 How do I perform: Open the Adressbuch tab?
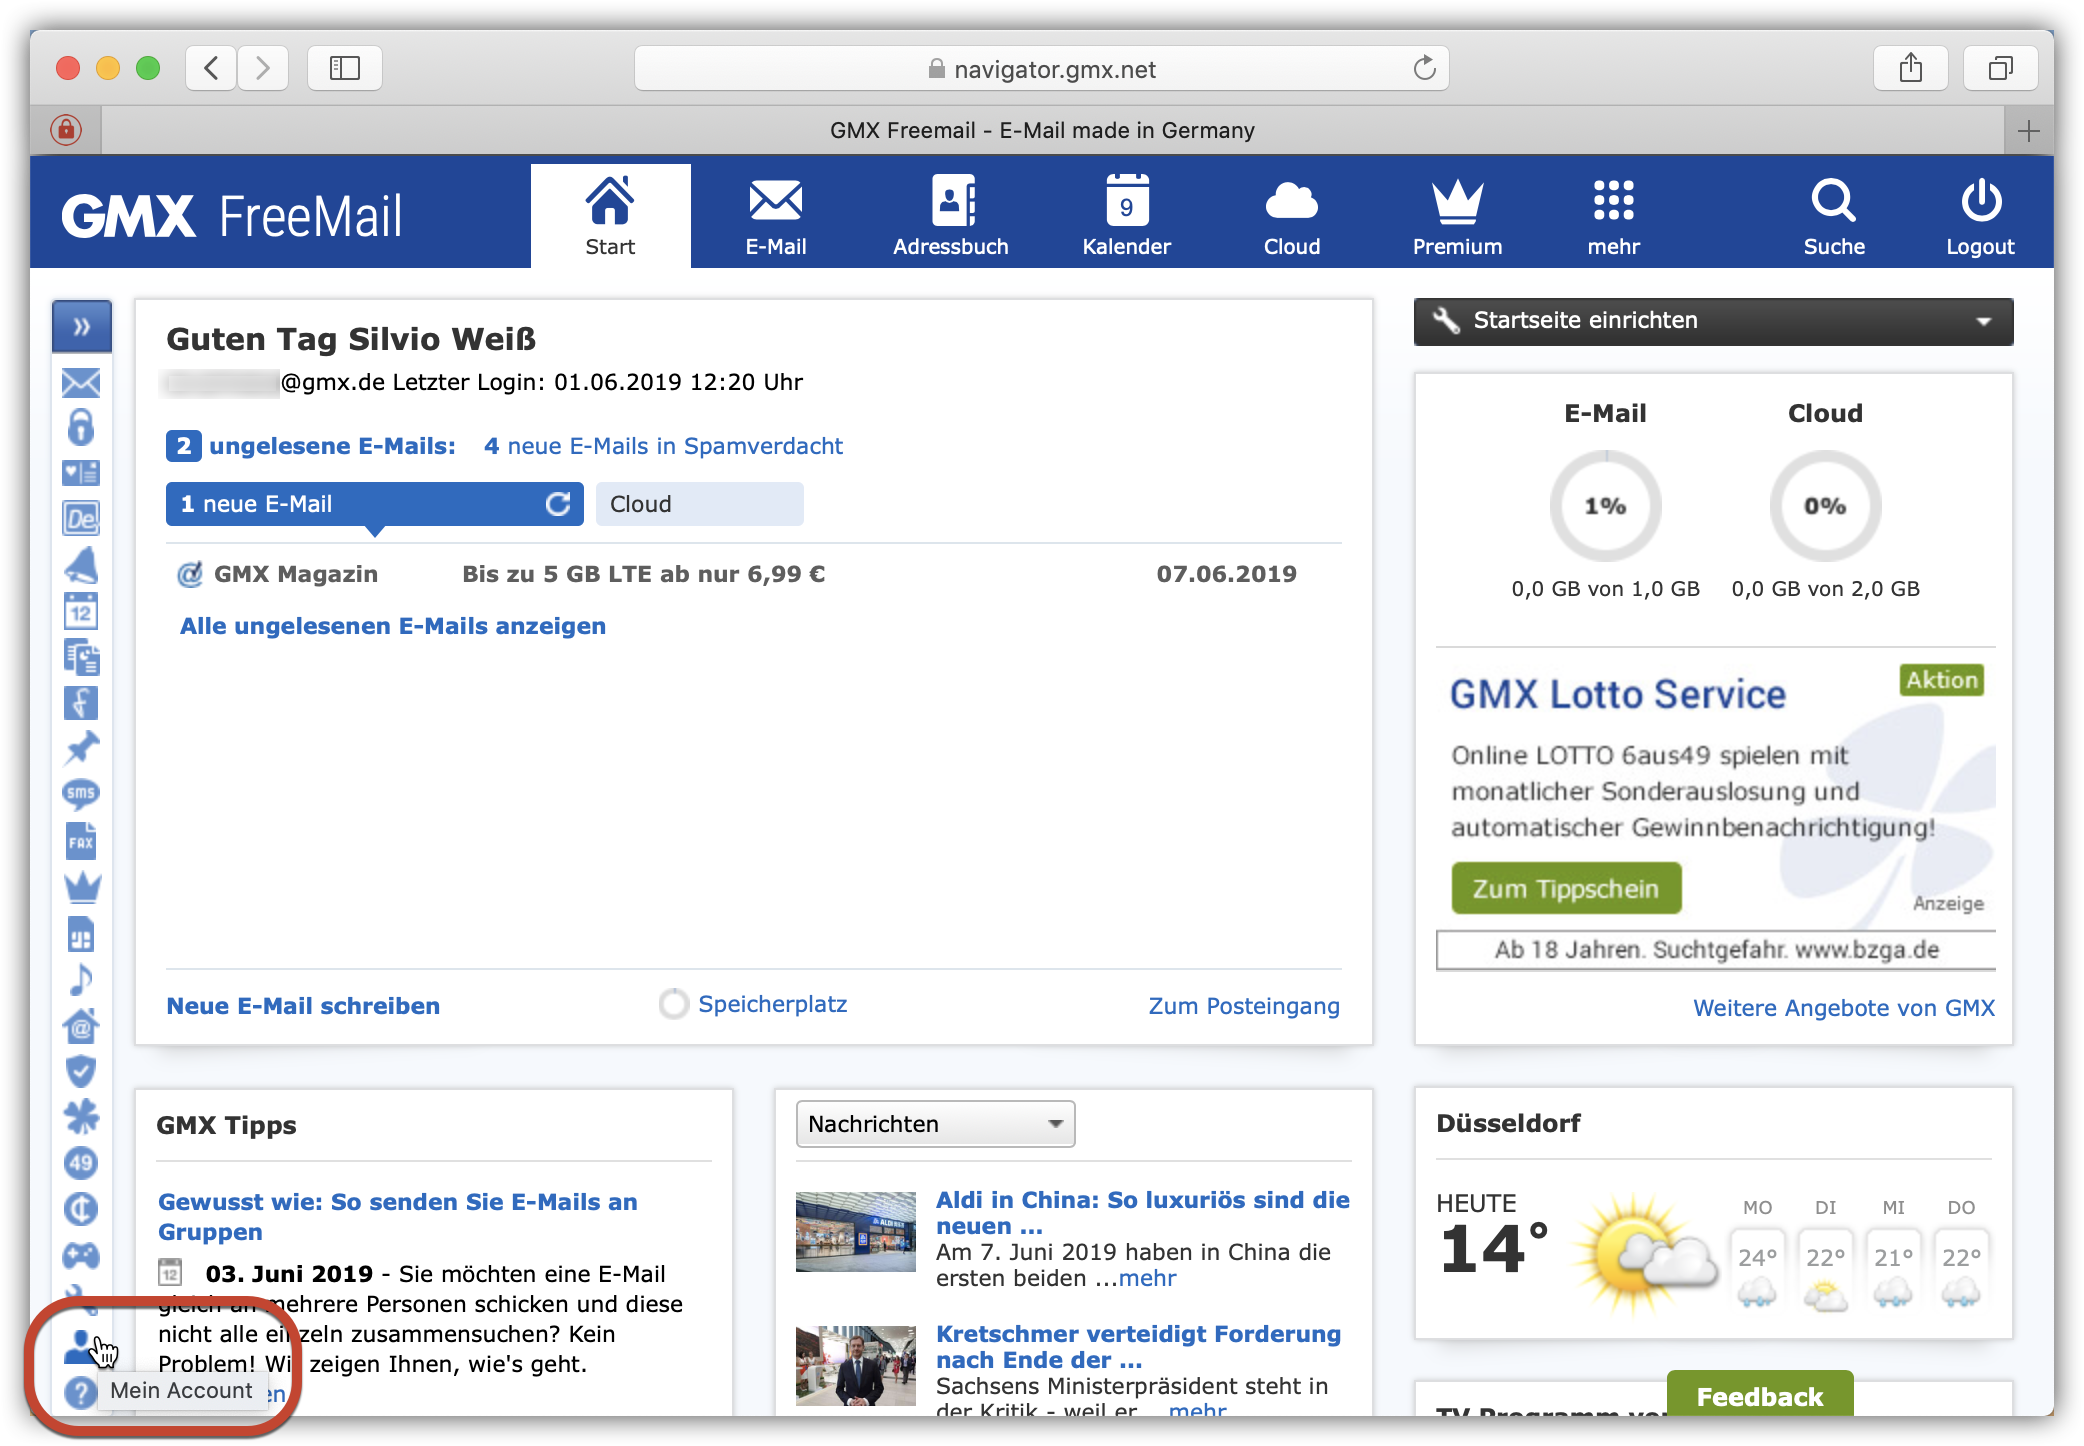click(950, 216)
